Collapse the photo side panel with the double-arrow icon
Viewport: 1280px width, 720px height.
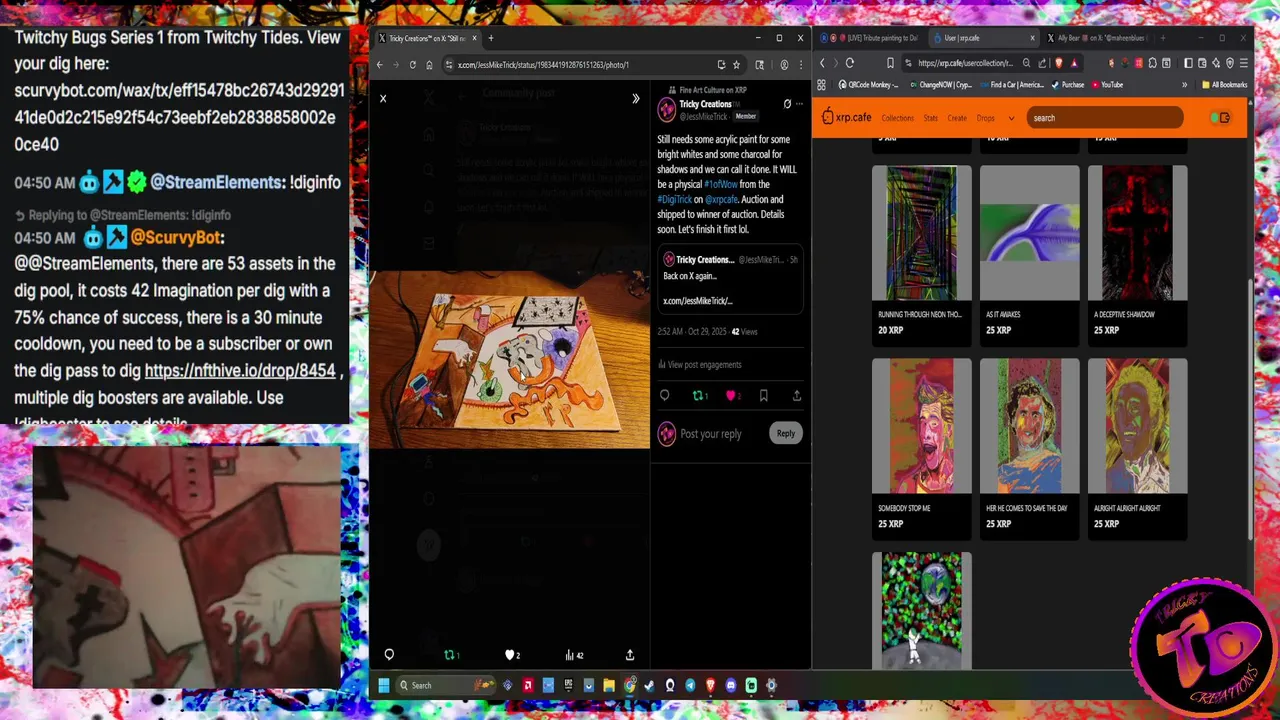[x=635, y=98]
